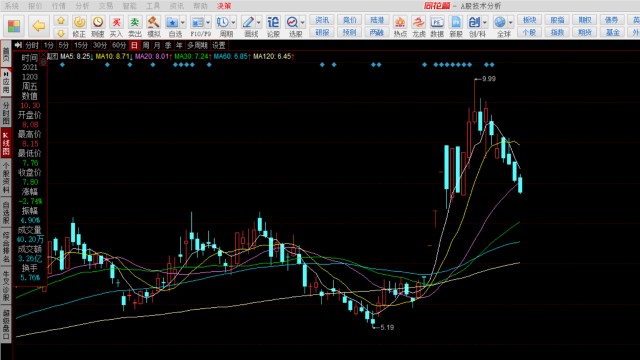Open the 卖出 sell icon
Viewport: 640px width, 360px height.
pos(135,26)
